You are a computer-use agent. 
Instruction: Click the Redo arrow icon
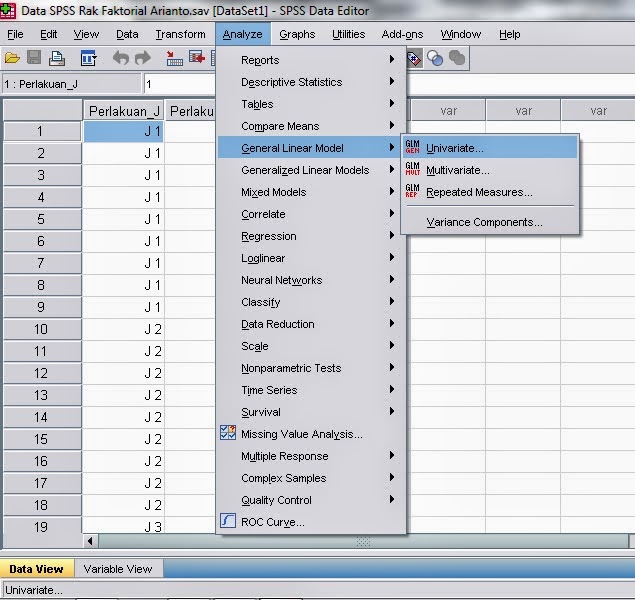(x=143, y=58)
